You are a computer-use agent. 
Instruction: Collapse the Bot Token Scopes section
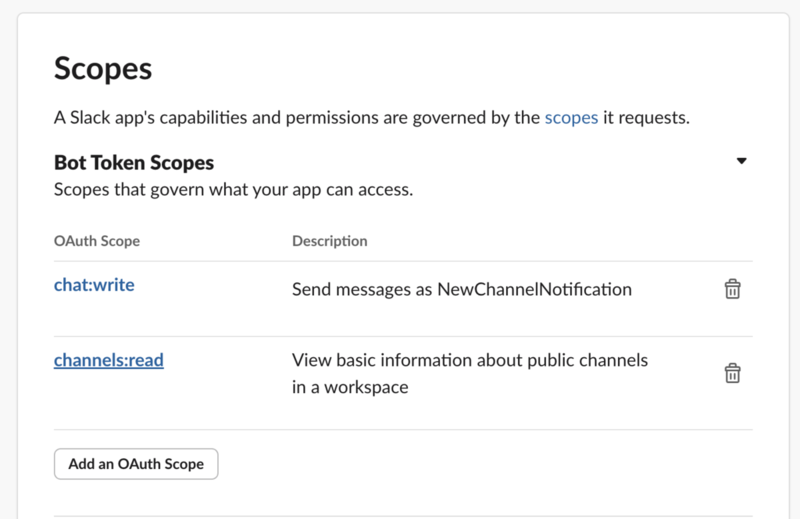point(741,161)
